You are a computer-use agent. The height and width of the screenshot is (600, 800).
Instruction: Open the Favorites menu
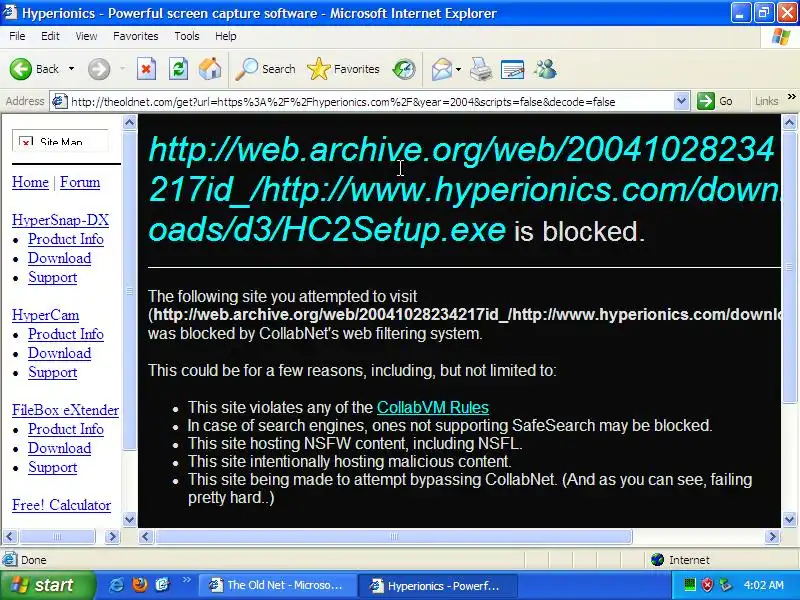[x=136, y=36]
